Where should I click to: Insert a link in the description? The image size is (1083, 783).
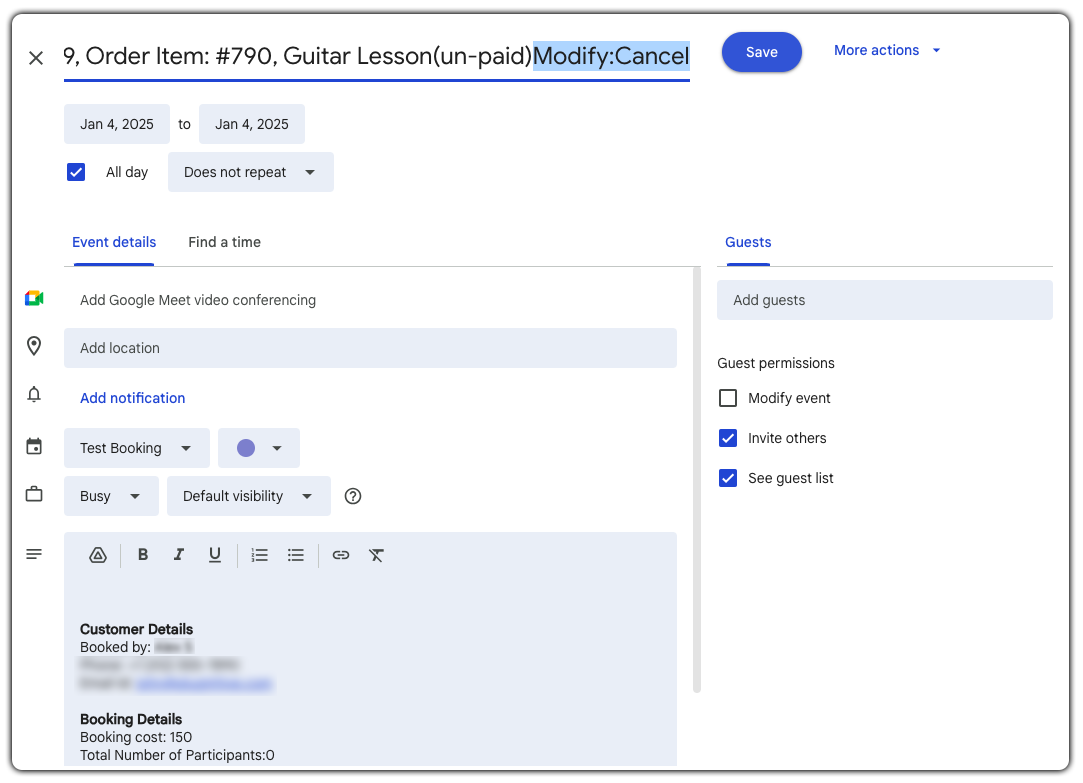(x=341, y=555)
